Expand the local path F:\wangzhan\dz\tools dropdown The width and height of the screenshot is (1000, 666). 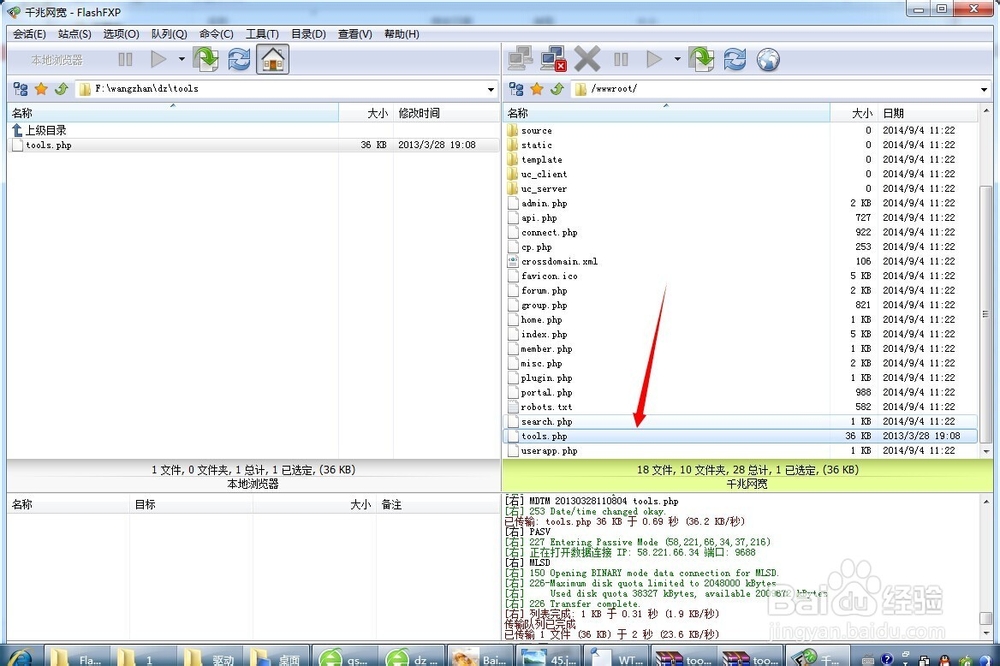point(490,89)
